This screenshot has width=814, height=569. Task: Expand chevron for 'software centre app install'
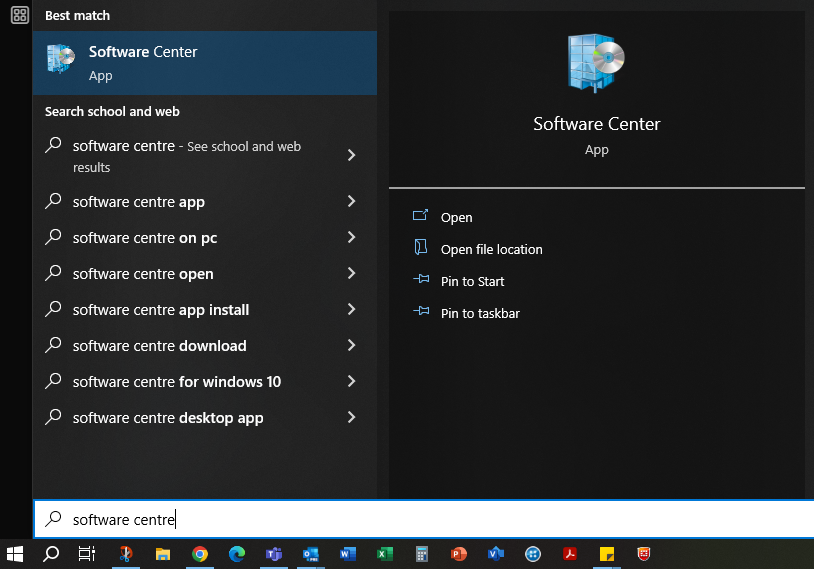(351, 309)
